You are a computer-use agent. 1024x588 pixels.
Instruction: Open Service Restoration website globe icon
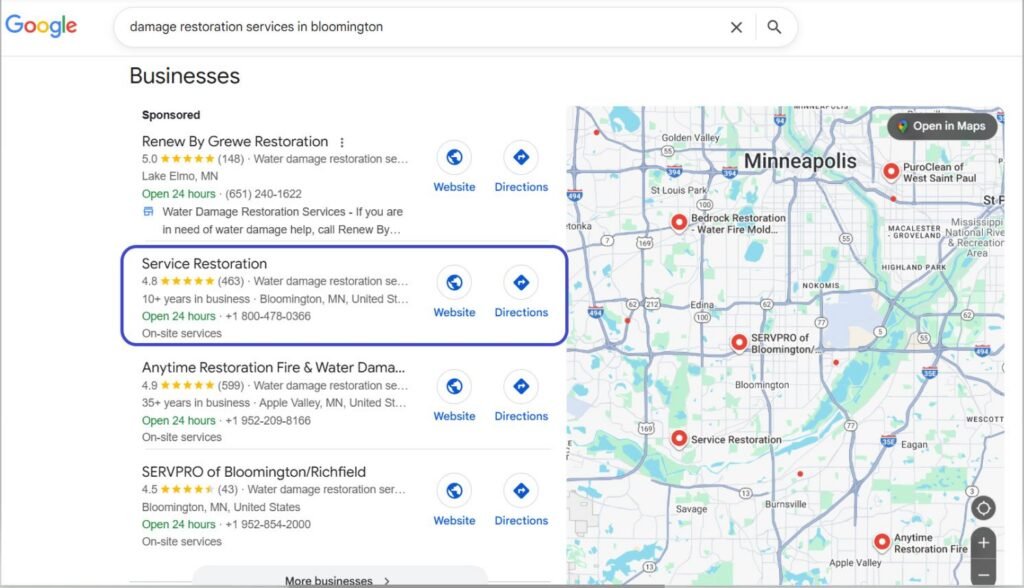pos(454,283)
